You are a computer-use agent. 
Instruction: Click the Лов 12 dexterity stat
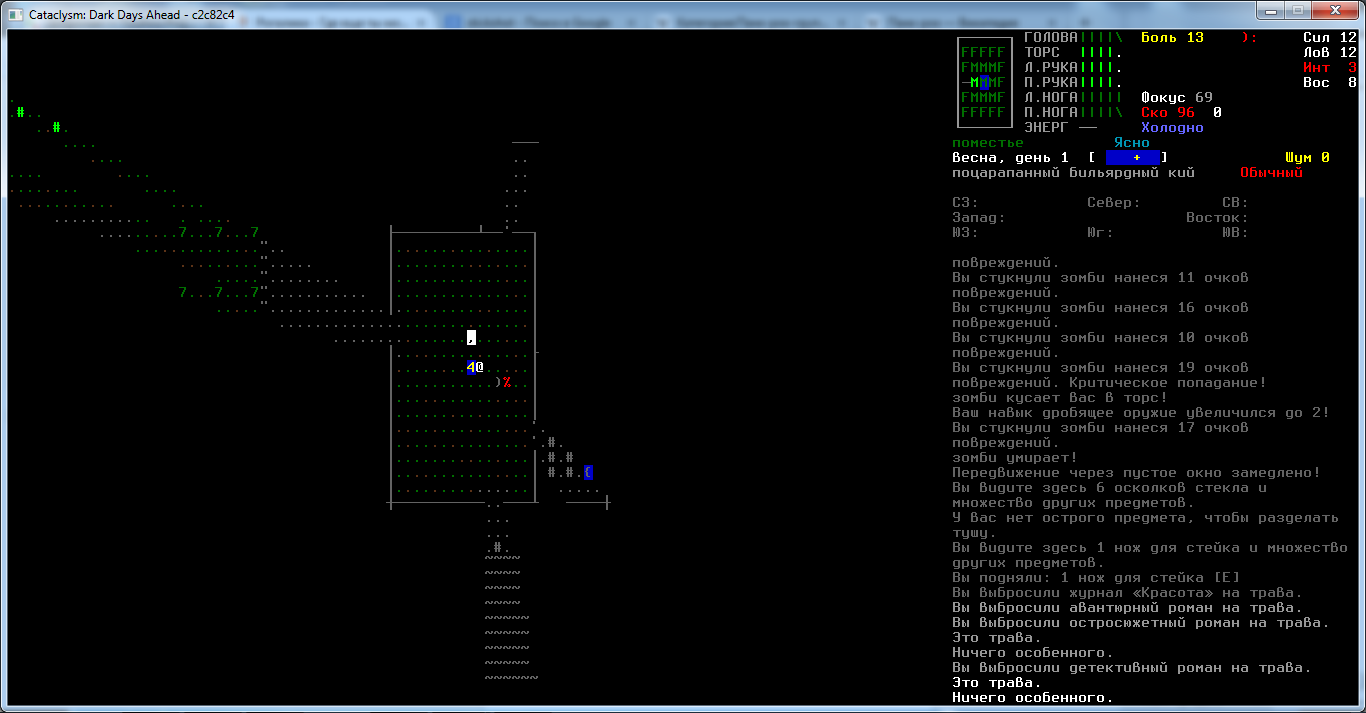(1330, 52)
